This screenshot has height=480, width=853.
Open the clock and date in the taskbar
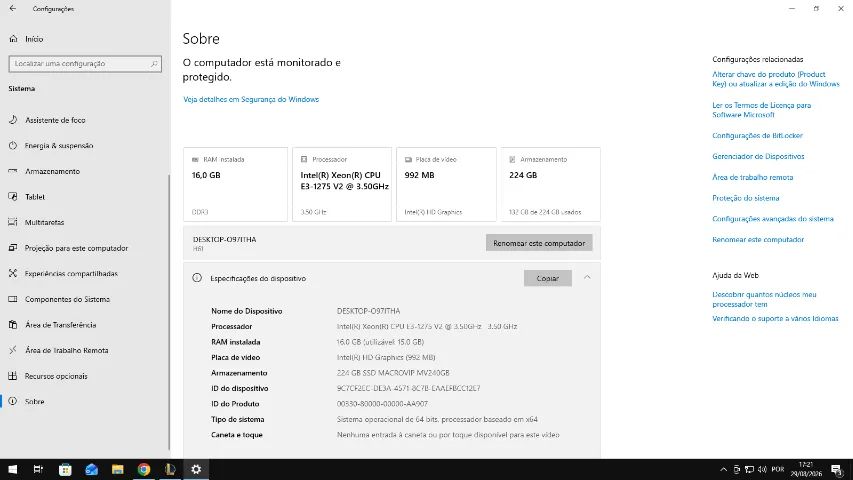coord(806,469)
